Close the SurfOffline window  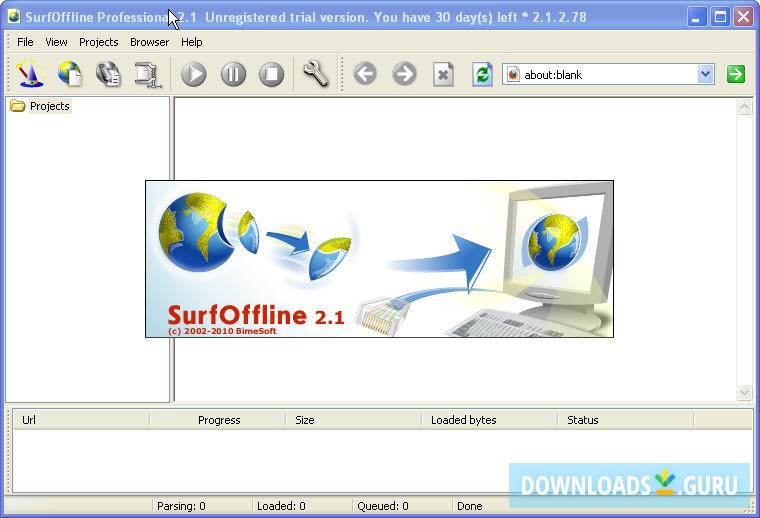tap(744, 17)
